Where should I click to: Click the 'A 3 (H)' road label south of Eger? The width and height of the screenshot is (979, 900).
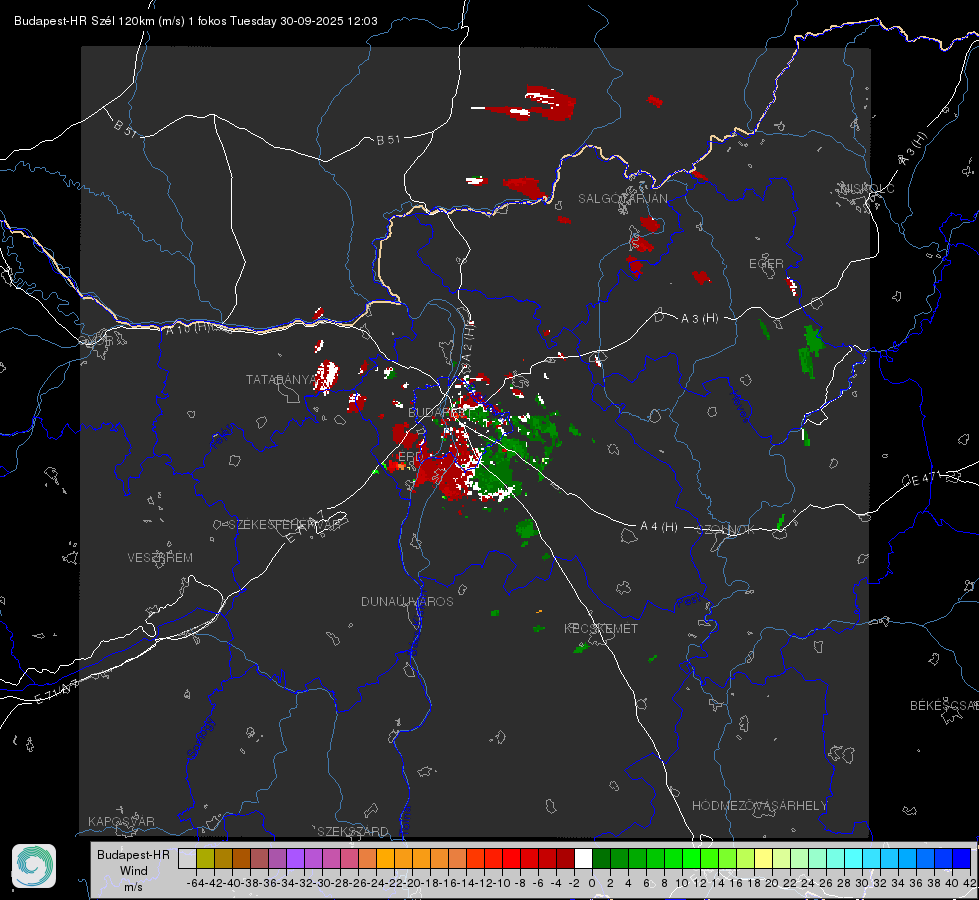tap(699, 319)
